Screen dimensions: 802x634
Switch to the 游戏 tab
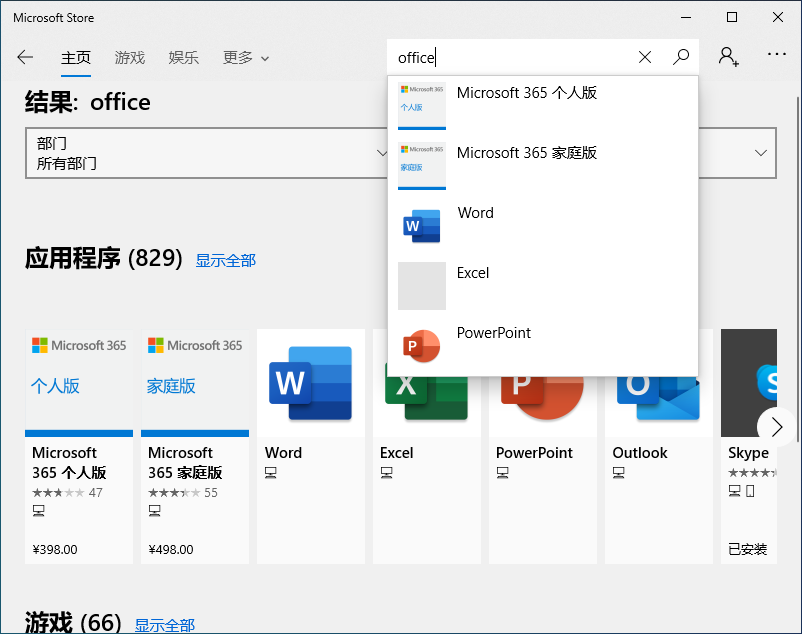[x=130, y=58]
